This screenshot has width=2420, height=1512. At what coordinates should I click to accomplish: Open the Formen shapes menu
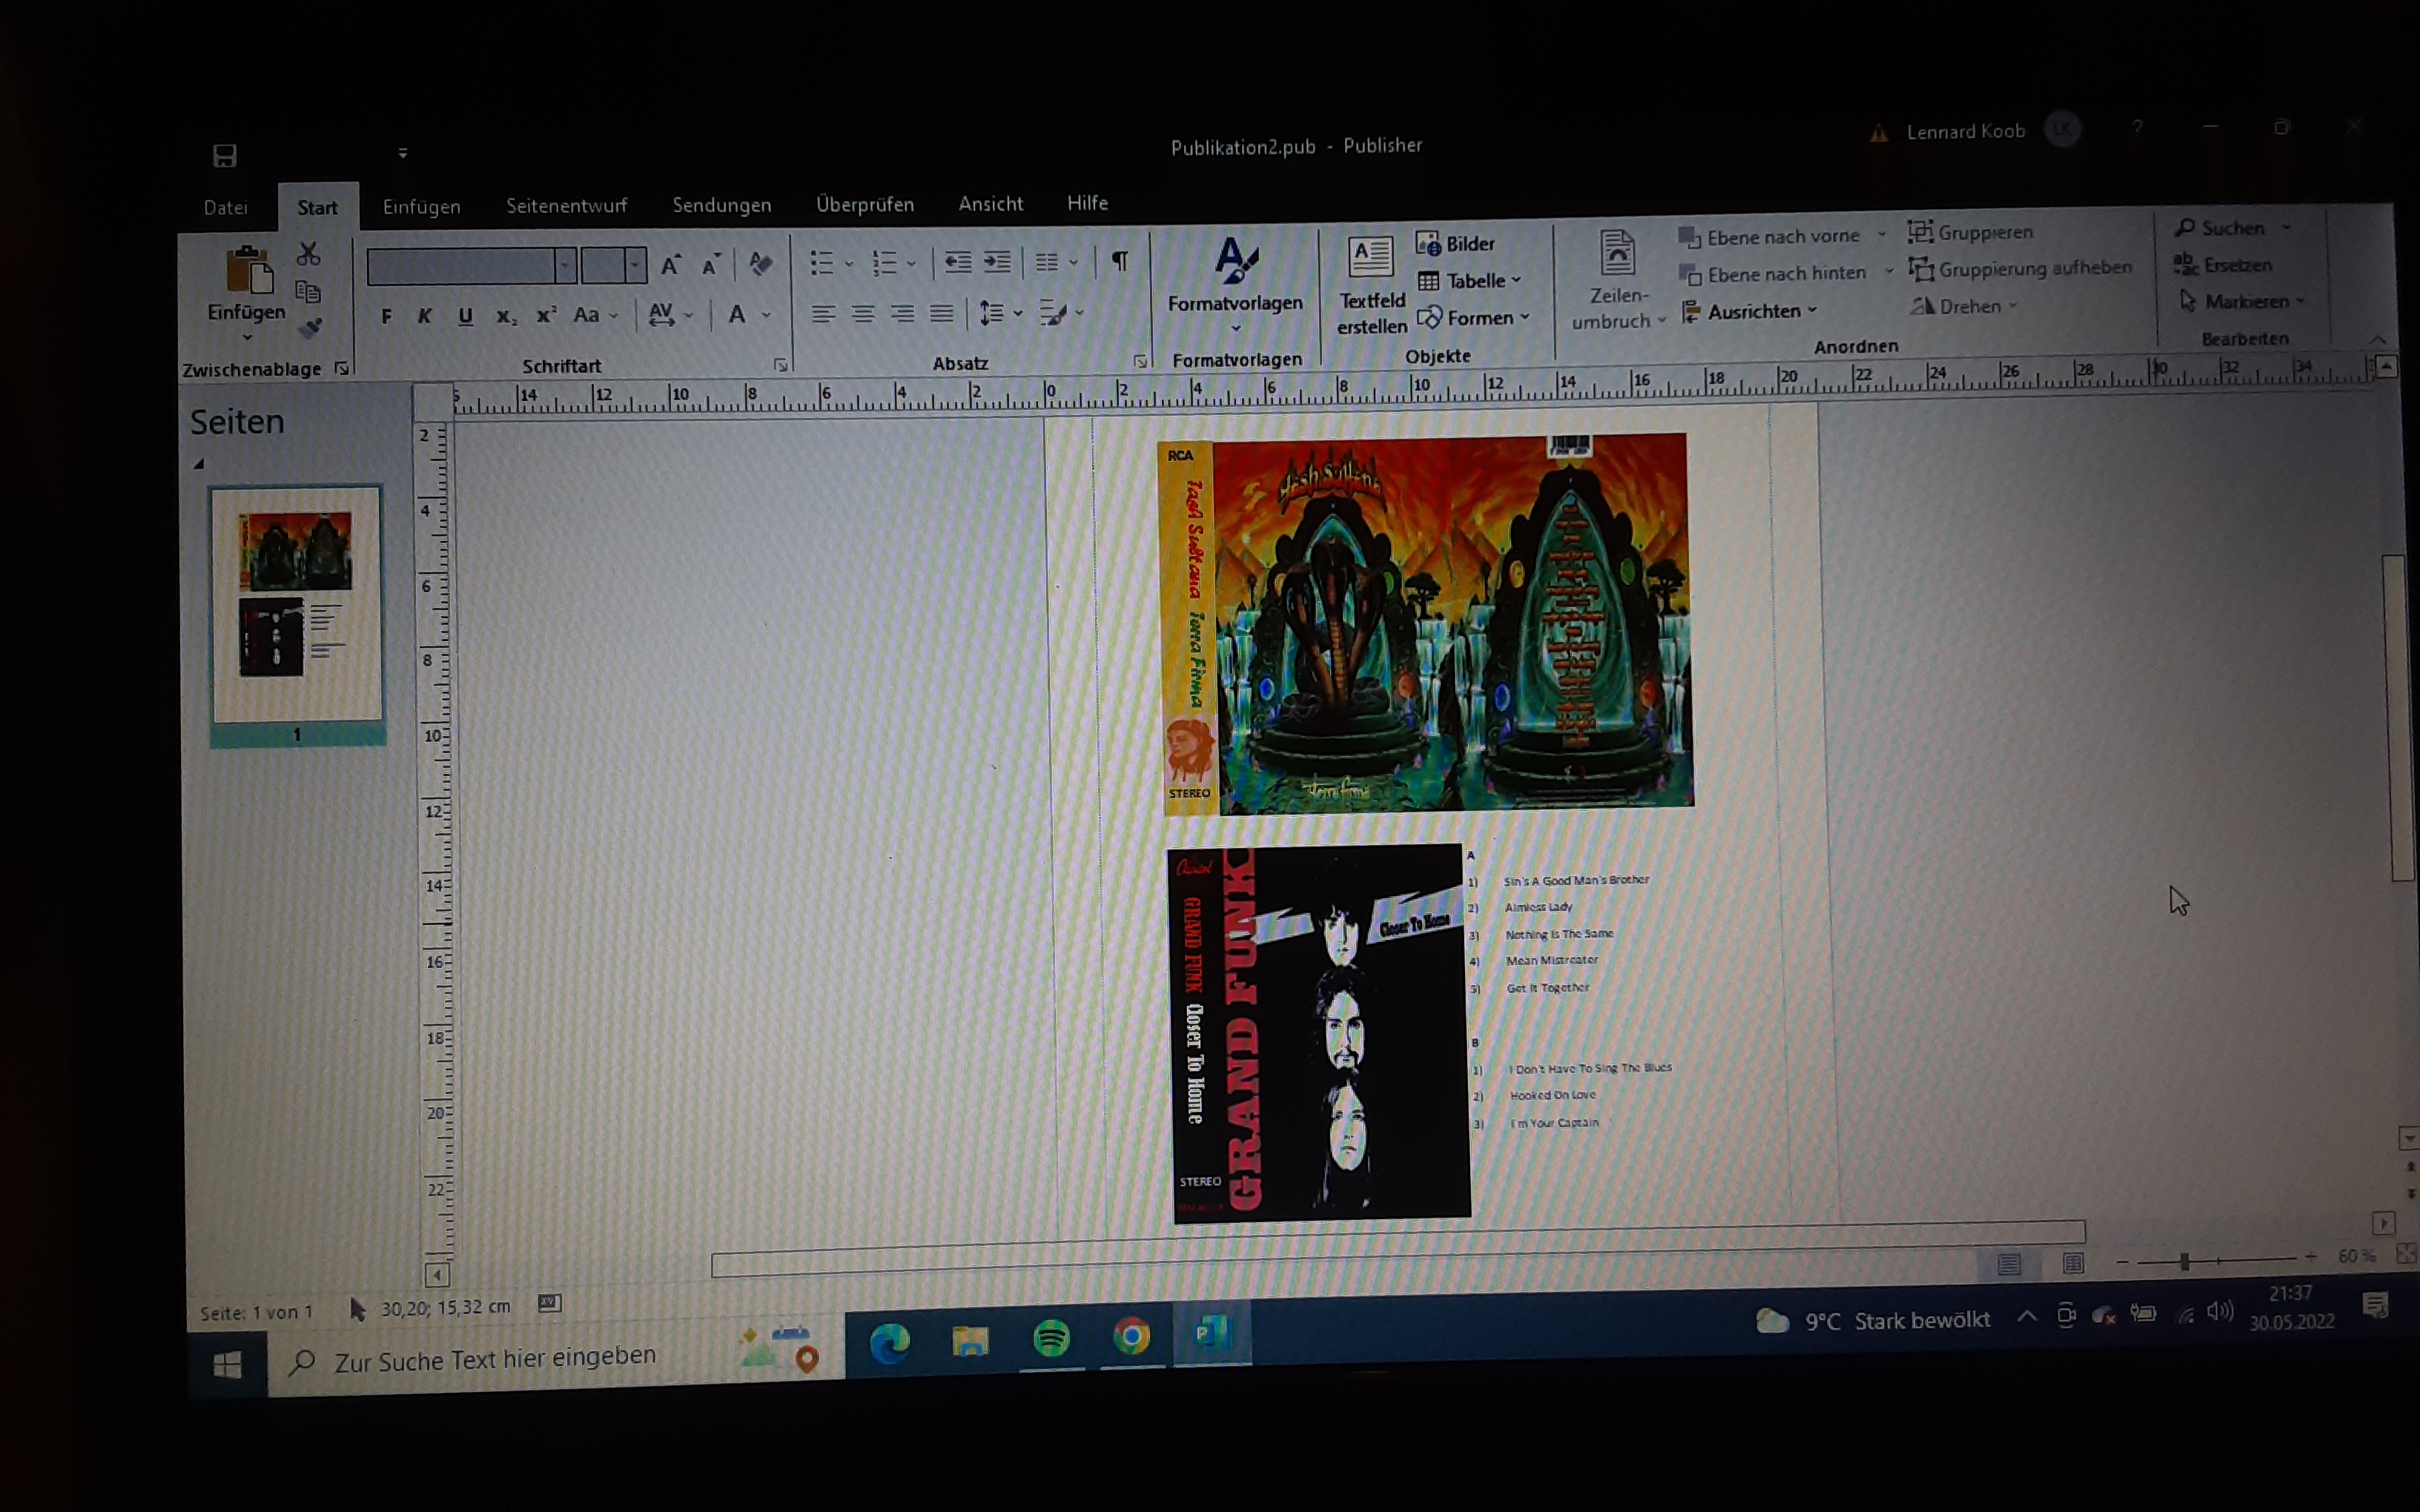[x=1473, y=318]
